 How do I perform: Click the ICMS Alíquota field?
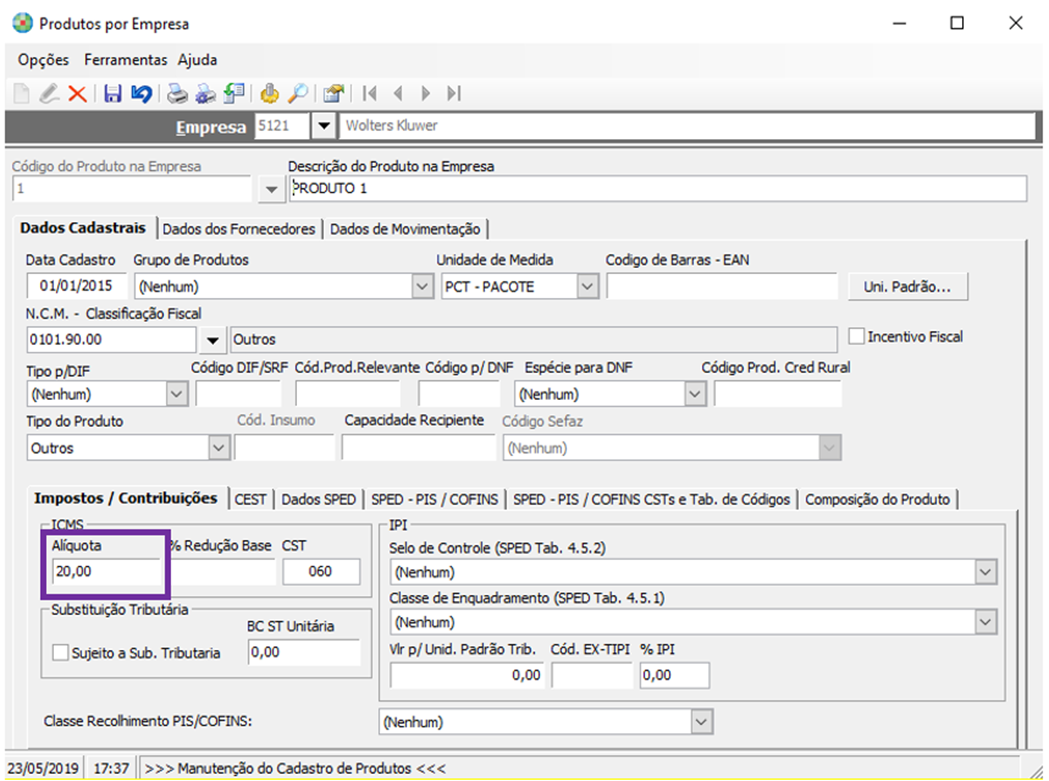[106, 572]
